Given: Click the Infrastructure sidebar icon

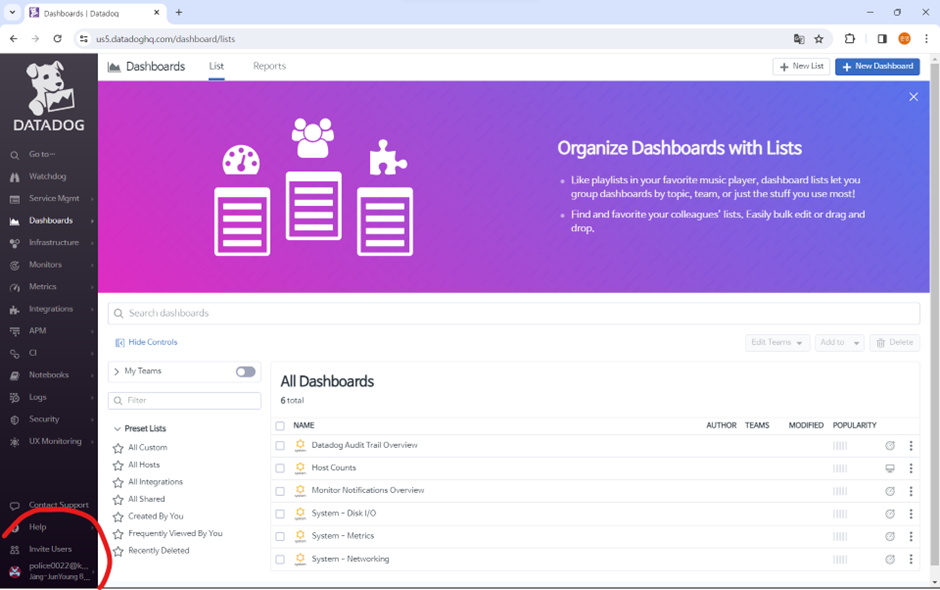Looking at the screenshot, I should click(14, 243).
